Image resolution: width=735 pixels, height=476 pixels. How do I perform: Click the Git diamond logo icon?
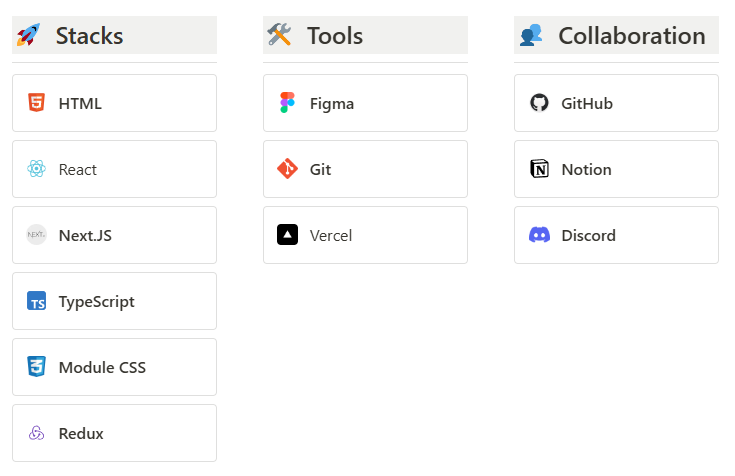point(288,169)
